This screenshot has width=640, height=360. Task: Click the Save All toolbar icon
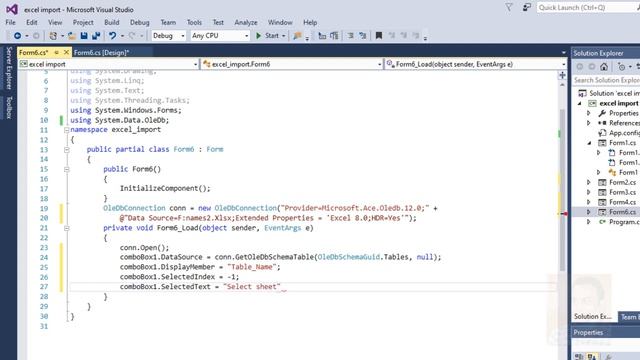(x=96, y=36)
